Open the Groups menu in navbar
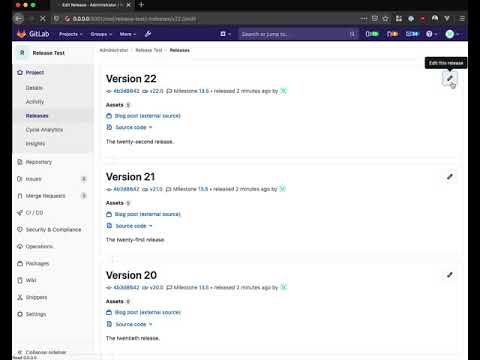Screen dimensions: 480x360 tap(101, 34)
